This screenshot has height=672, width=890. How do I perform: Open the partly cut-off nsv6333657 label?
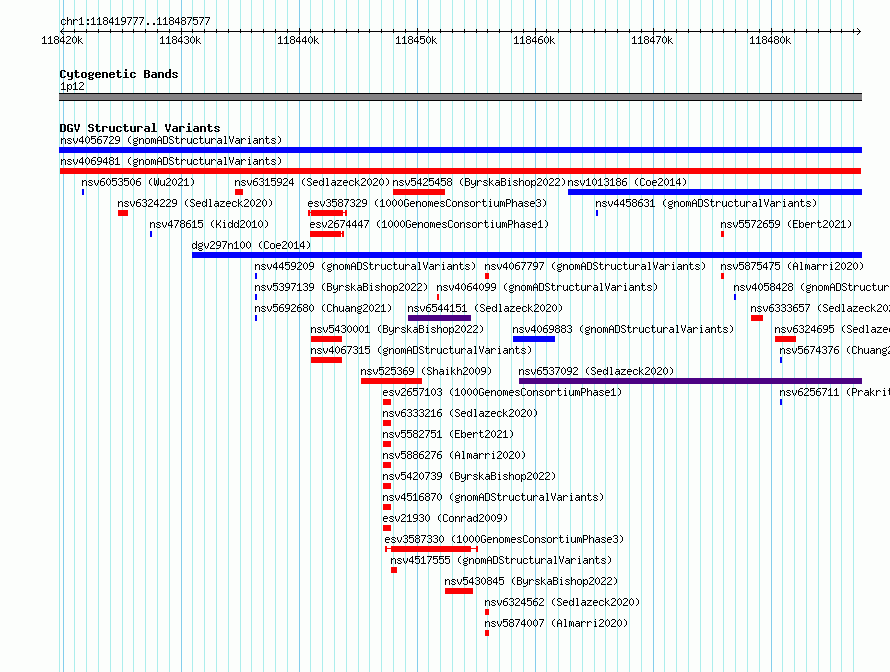pyautogui.click(x=820, y=308)
